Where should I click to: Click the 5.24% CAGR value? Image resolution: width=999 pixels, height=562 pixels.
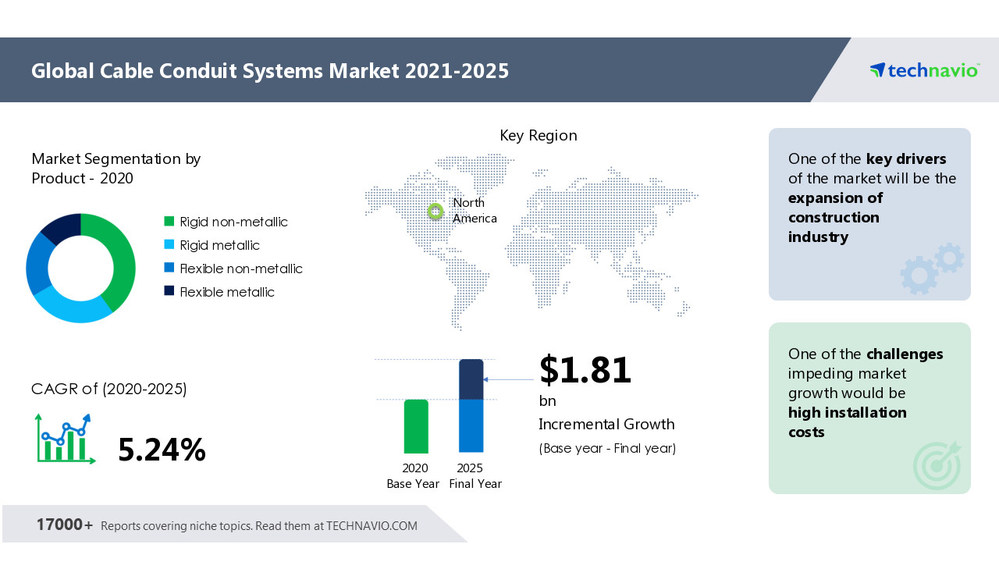coord(162,450)
